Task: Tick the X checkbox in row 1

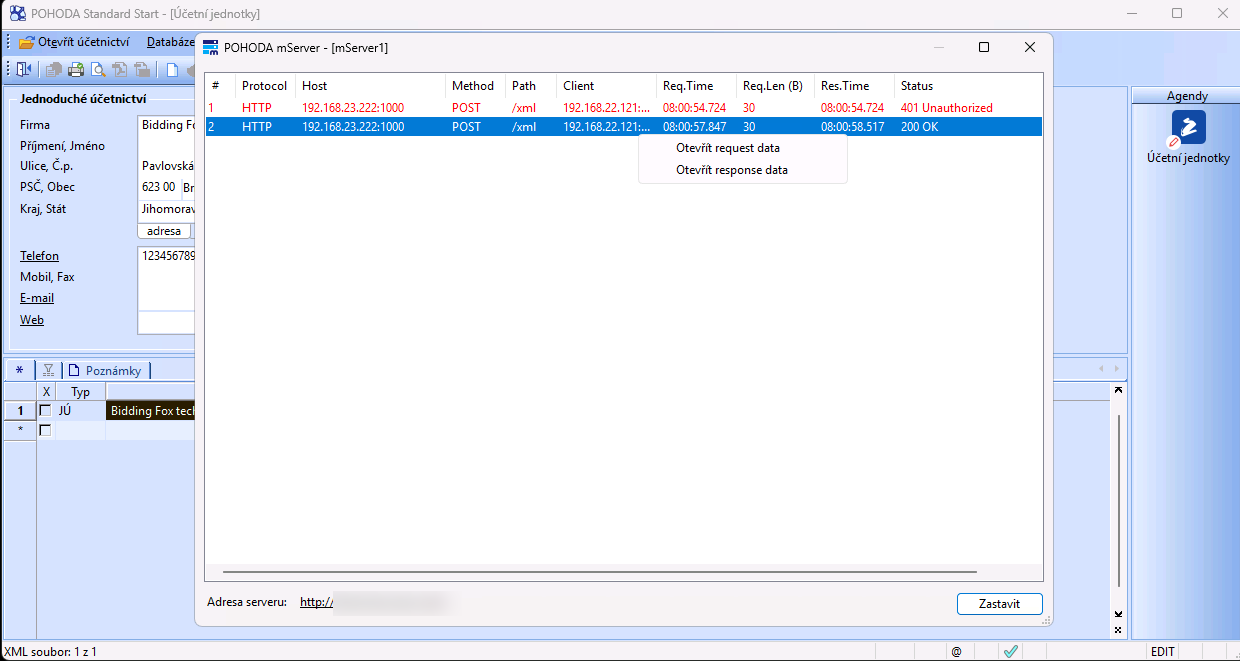Action: [45, 411]
